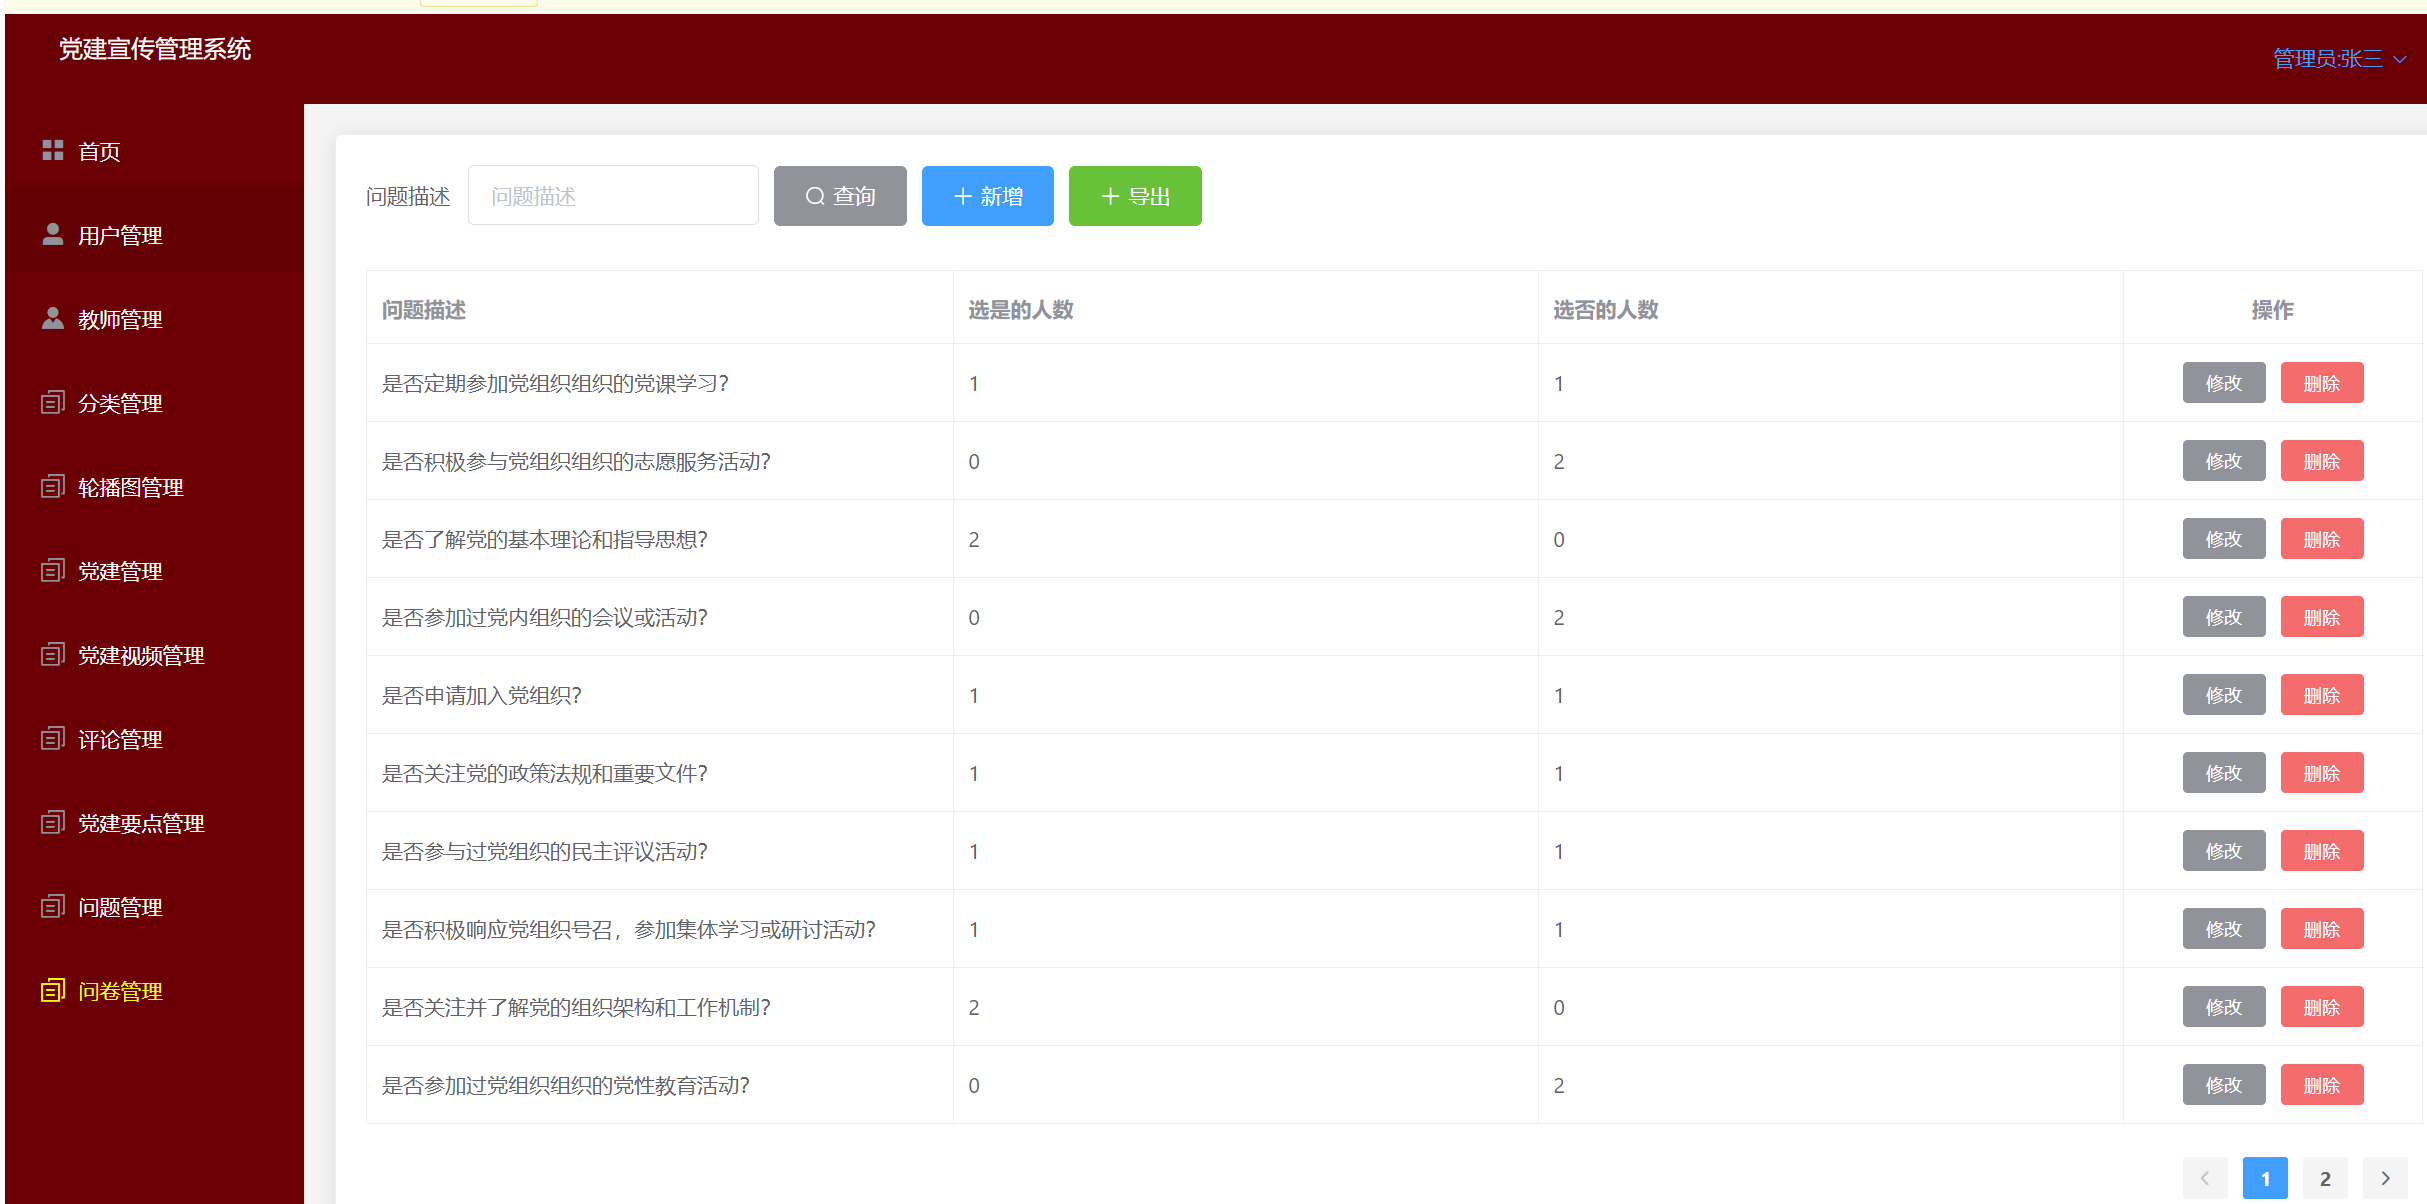Go to page 2 of results
This screenshot has width=2427, height=1204.
[x=2324, y=1177]
